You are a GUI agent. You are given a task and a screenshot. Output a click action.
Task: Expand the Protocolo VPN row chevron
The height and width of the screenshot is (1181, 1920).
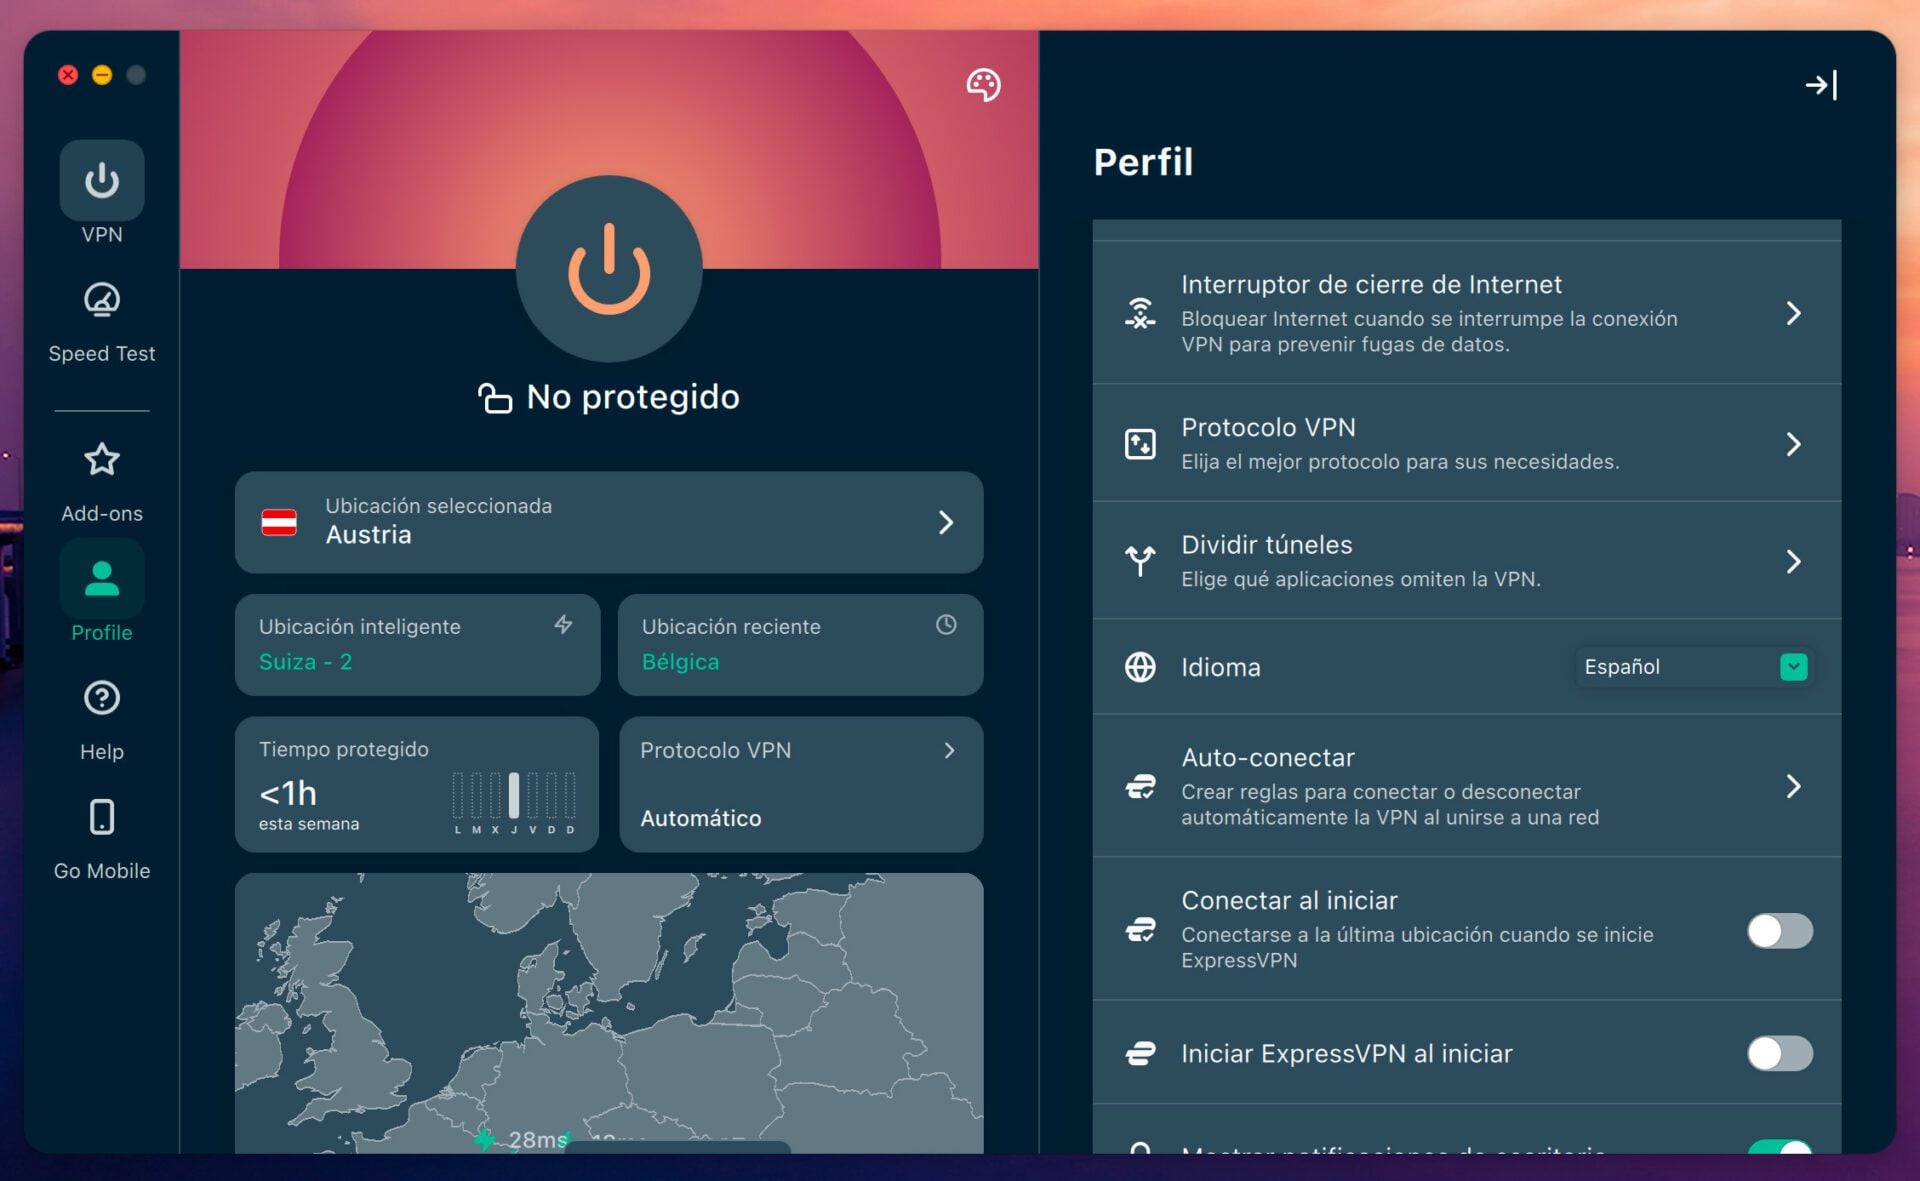click(x=1793, y=444)
